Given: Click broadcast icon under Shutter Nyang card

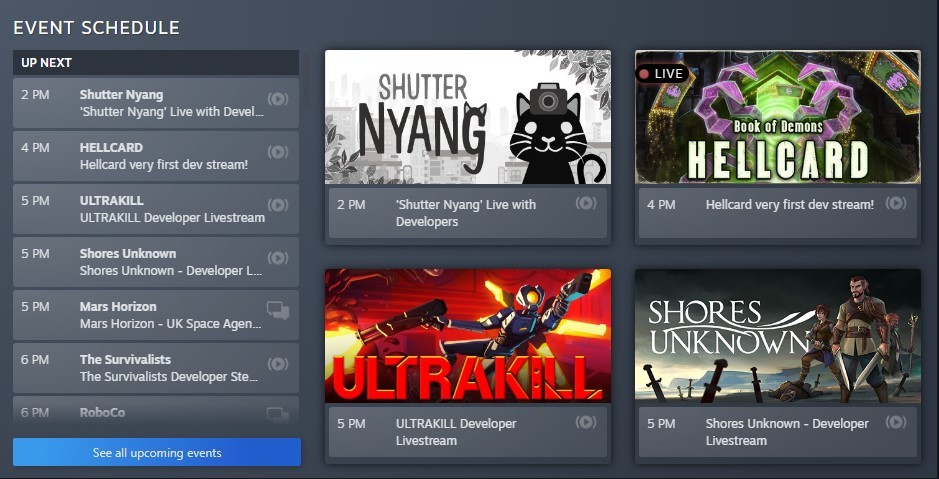Looking at the screenshot, I should 586,203.
